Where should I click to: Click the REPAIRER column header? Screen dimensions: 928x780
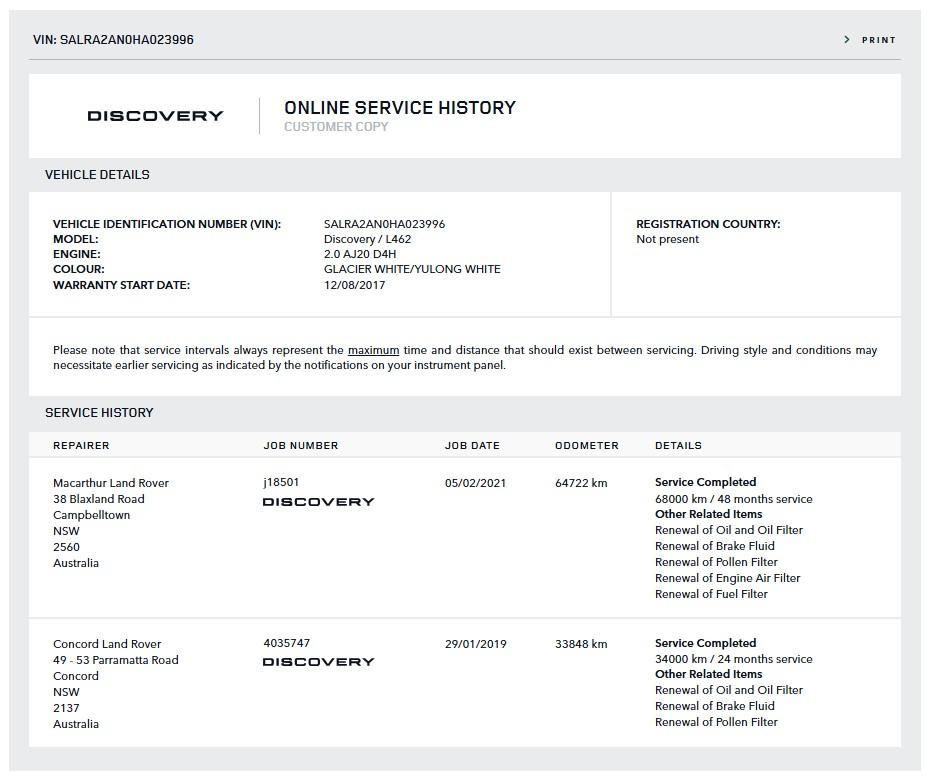[81, 446]
